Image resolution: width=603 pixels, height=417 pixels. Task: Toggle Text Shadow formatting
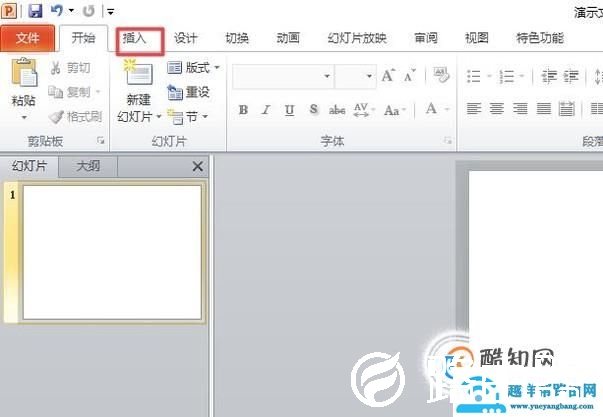tap(314, 110)
